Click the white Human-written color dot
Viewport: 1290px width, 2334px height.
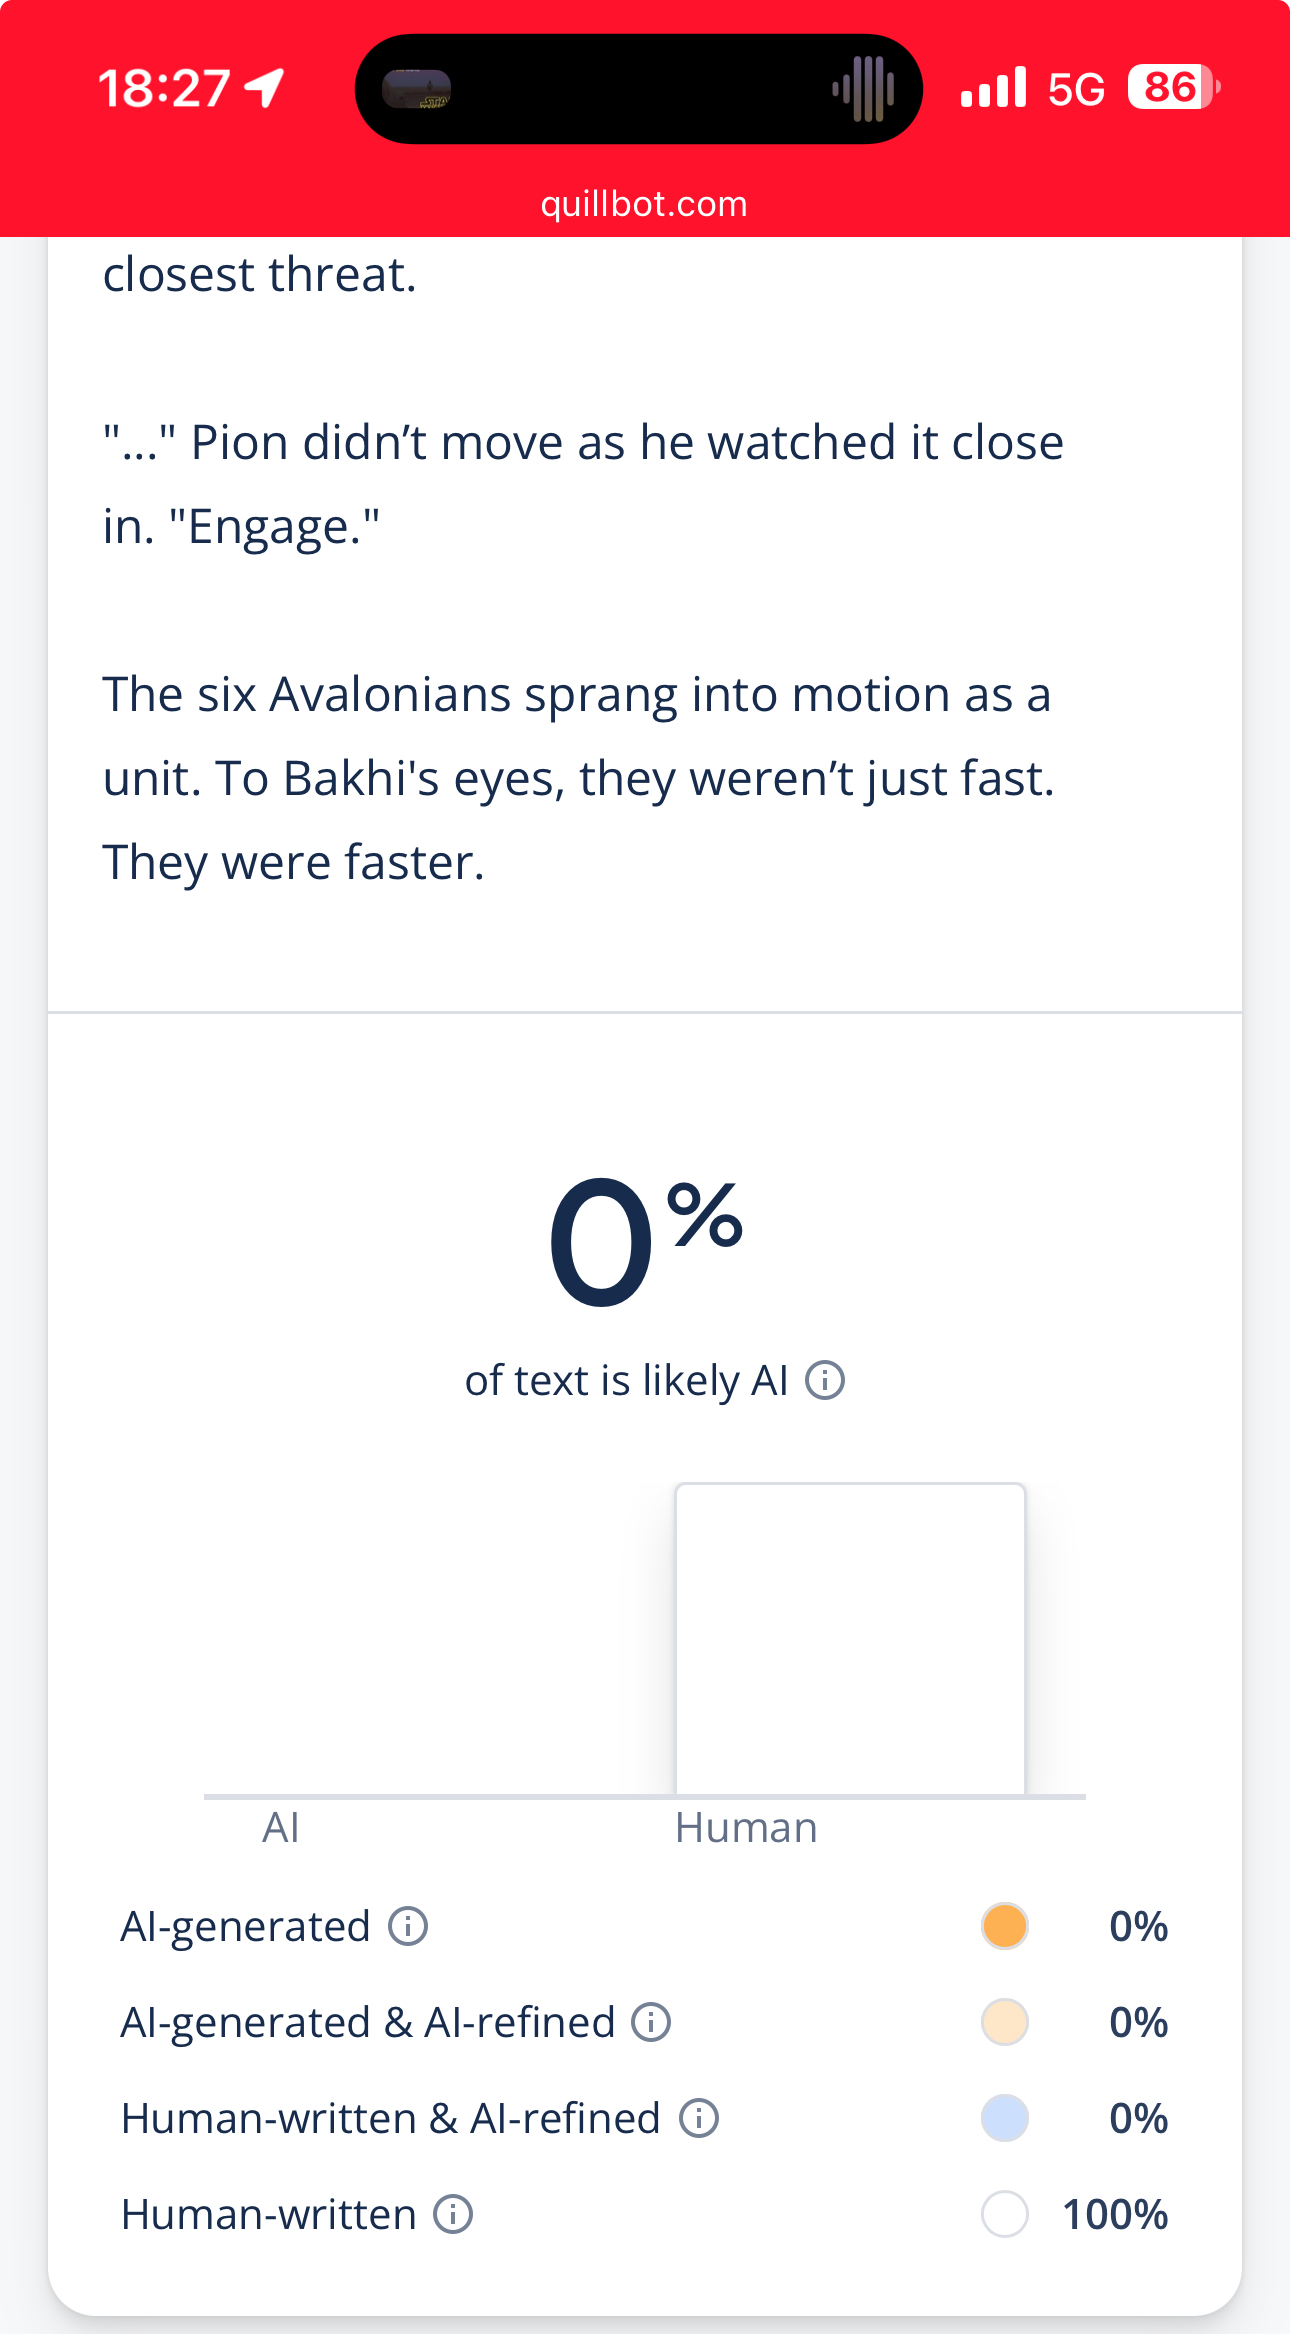click(x=1005, y=2214)
